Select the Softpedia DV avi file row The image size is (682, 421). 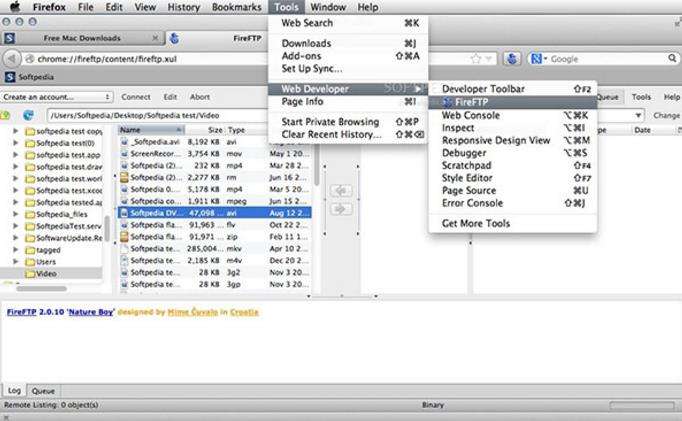coord(215,213)
